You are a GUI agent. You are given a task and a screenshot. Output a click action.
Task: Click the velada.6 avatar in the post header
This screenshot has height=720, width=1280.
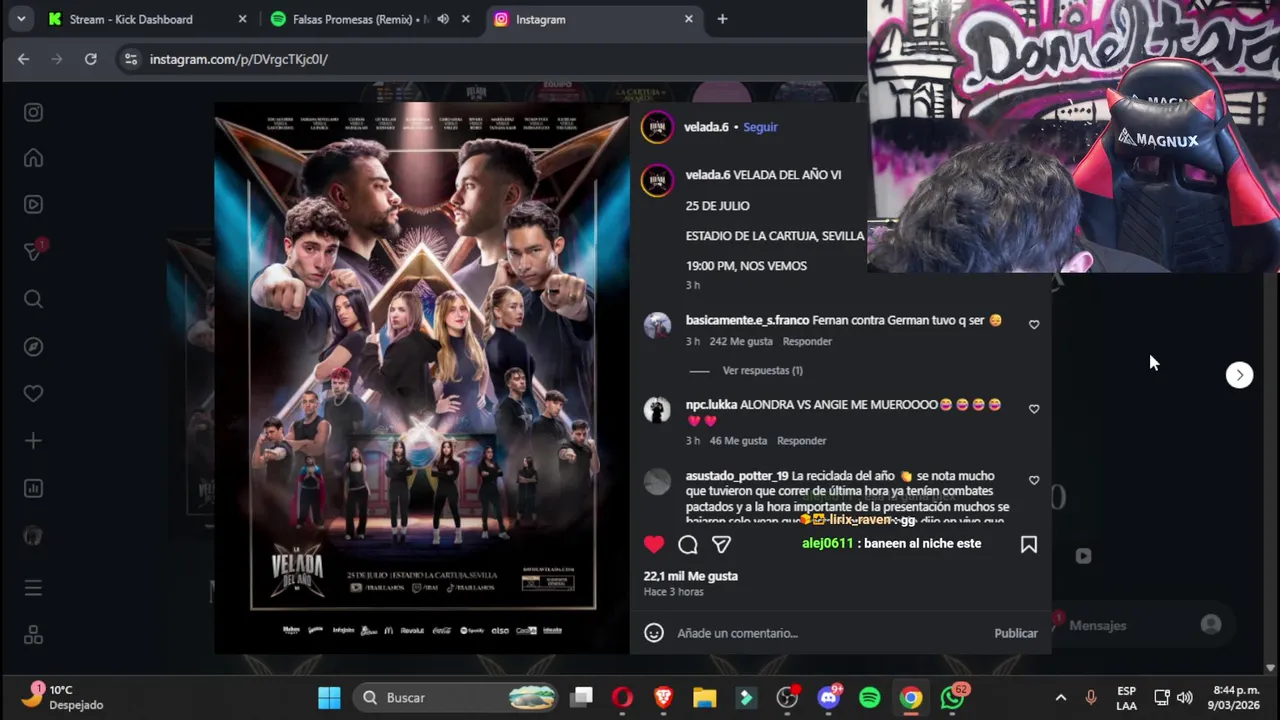coord(657,127)
